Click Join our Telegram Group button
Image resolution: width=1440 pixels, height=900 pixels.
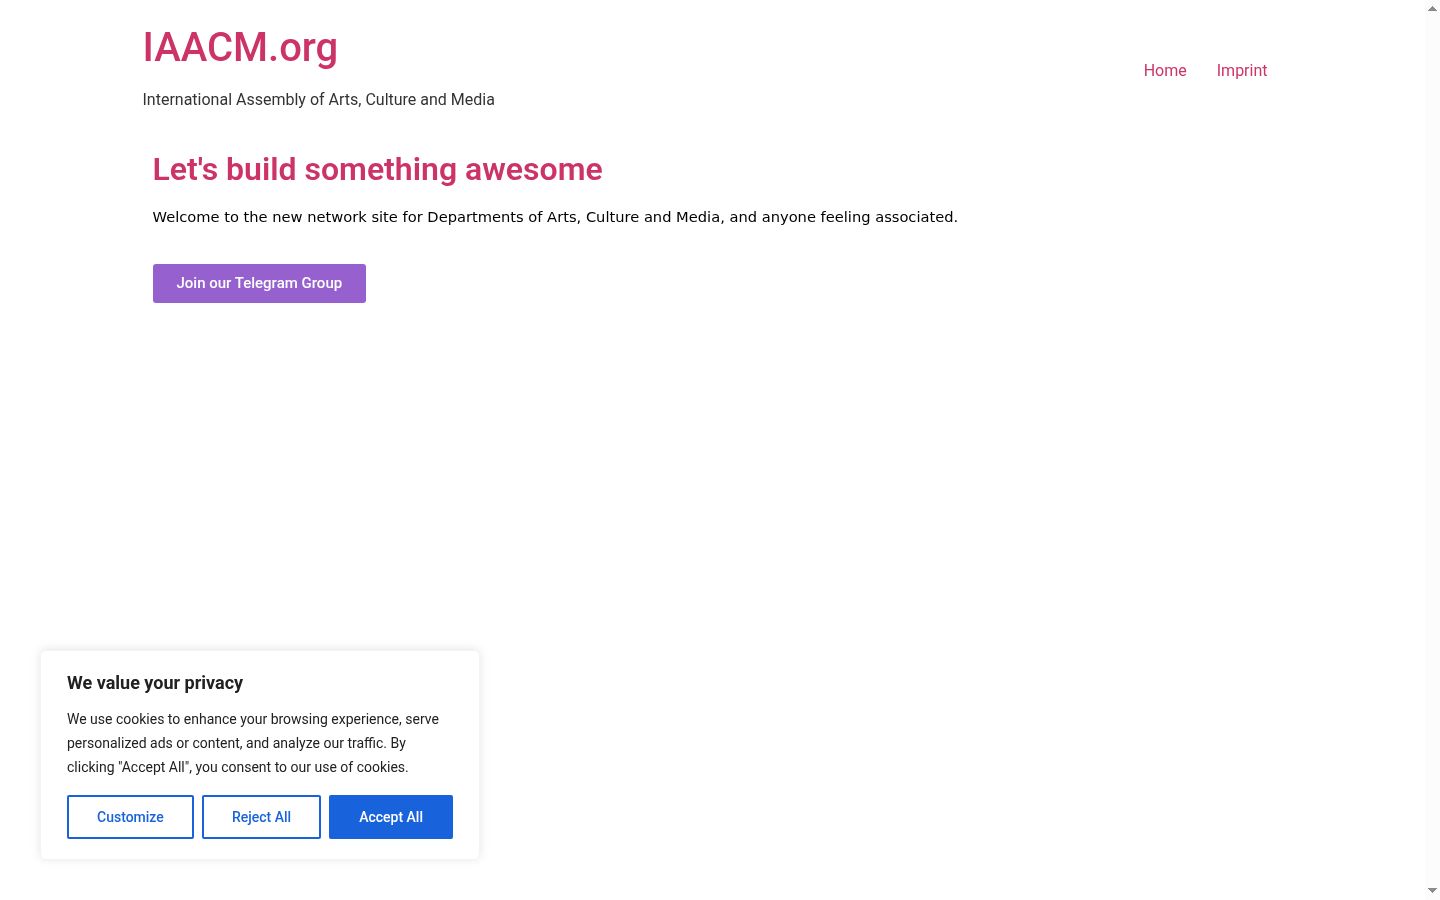point(259,283)
